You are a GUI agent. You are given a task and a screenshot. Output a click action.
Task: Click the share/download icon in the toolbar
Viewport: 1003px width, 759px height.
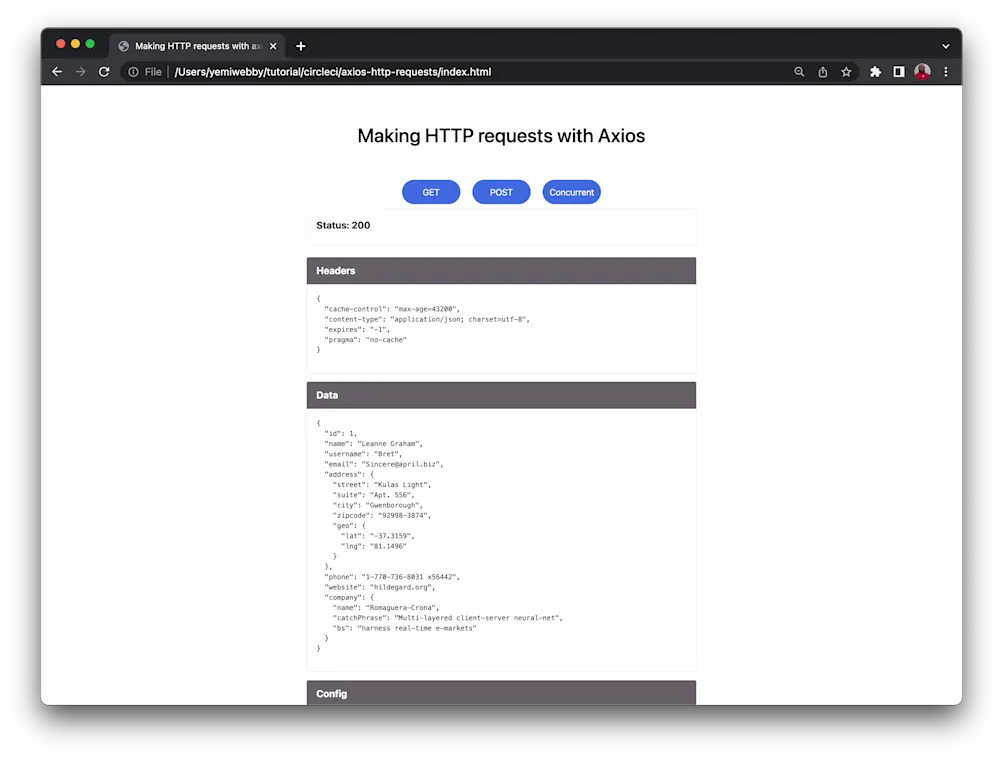(821, 71)
